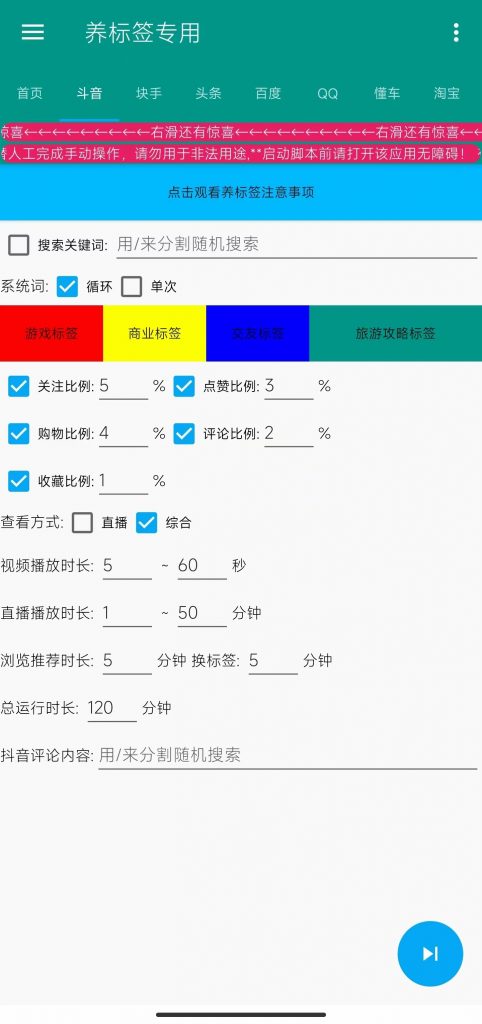Viewport: 482px width, 1024px height.
Task: Switch to the QQ tab
Action: point(328,93)
